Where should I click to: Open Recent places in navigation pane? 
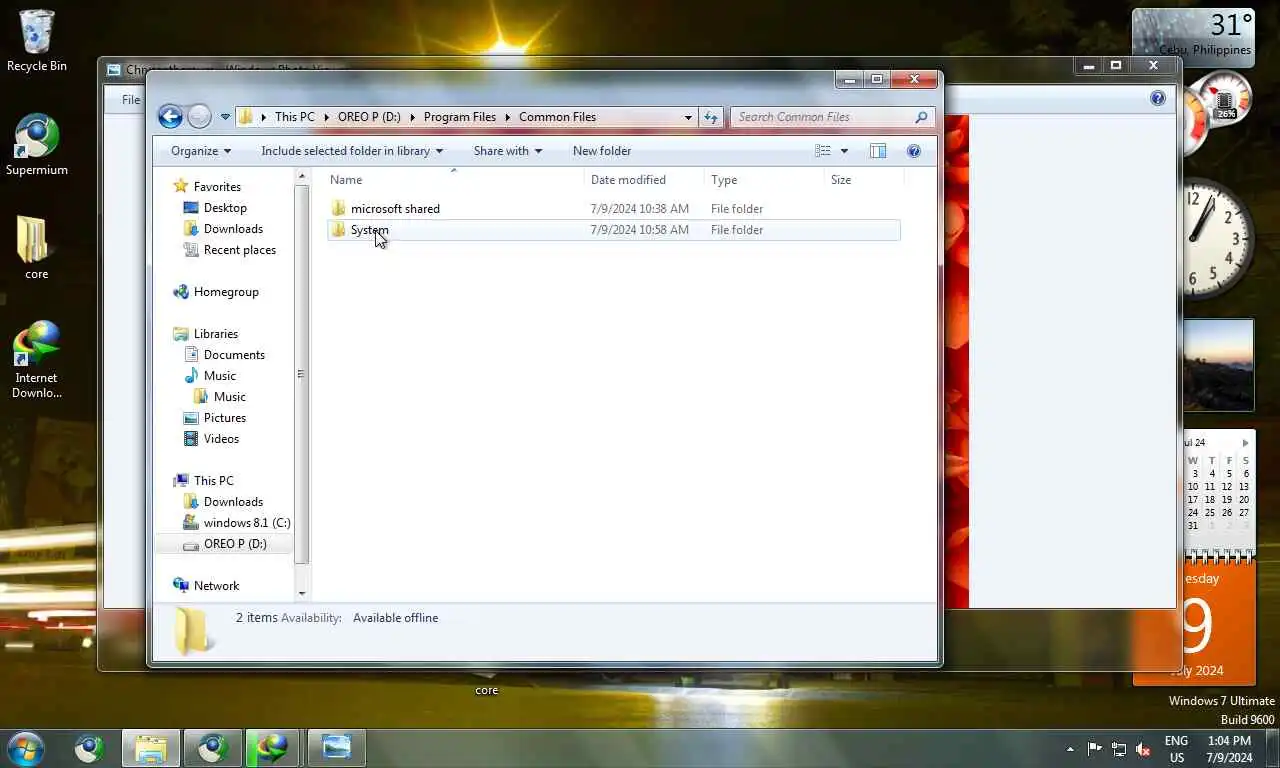click(239, 250)
